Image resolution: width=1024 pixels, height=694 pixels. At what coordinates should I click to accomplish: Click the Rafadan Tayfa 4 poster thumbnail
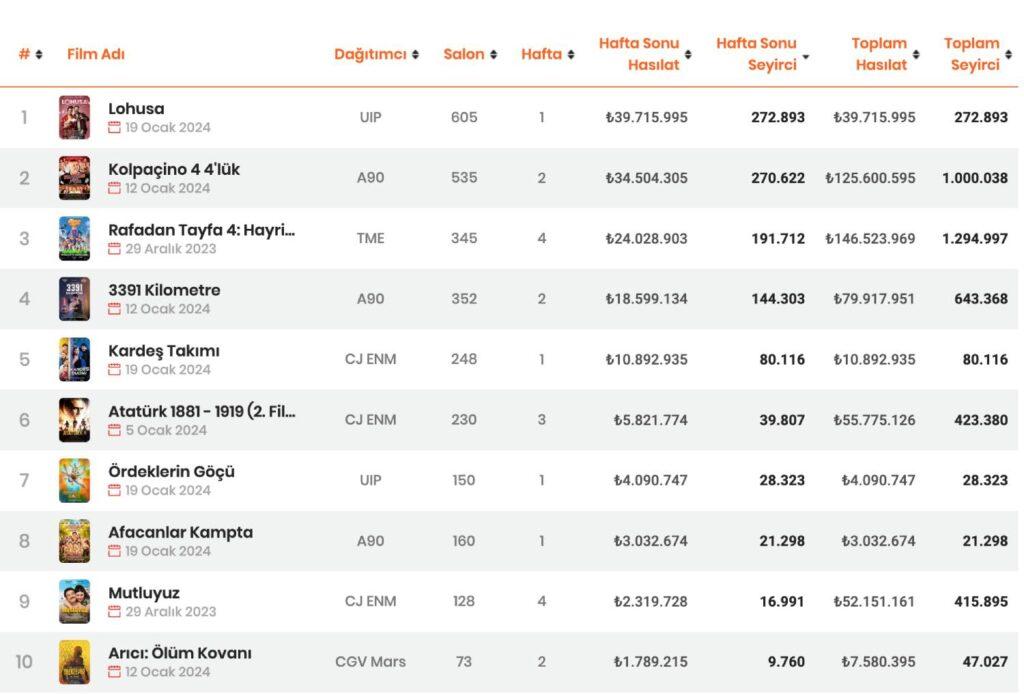[x=74, y=239]
